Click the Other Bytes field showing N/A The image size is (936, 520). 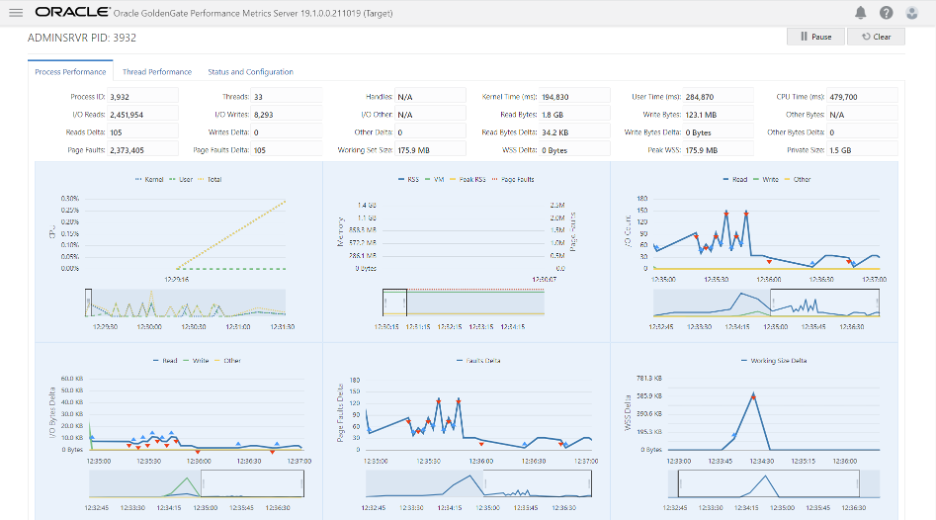pos(862,114)
